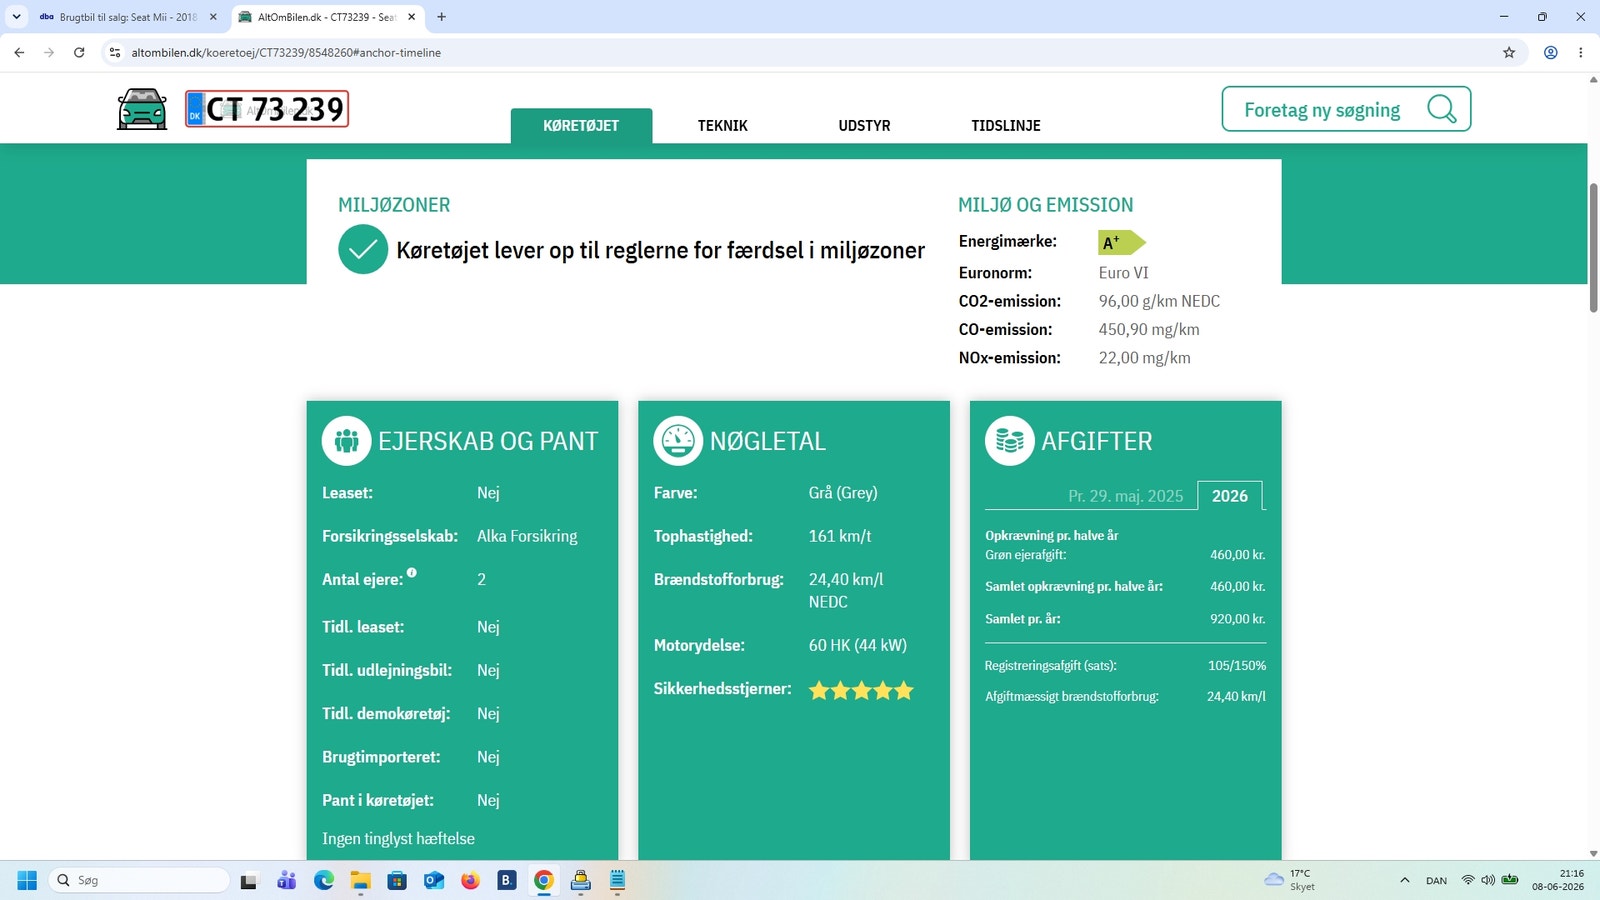Click the 60 HK (44 kW) engine power

[x=858, y=645]
